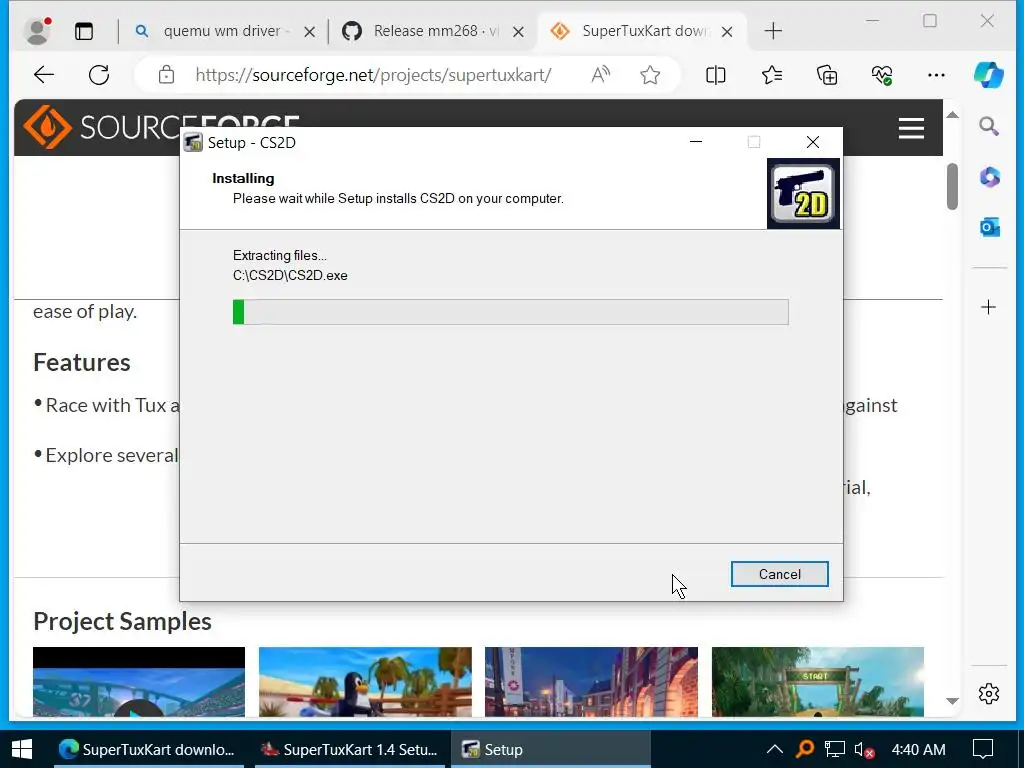Activate the Read Aloud icon
Screen dimensions: 1024x768
point(600,74)
